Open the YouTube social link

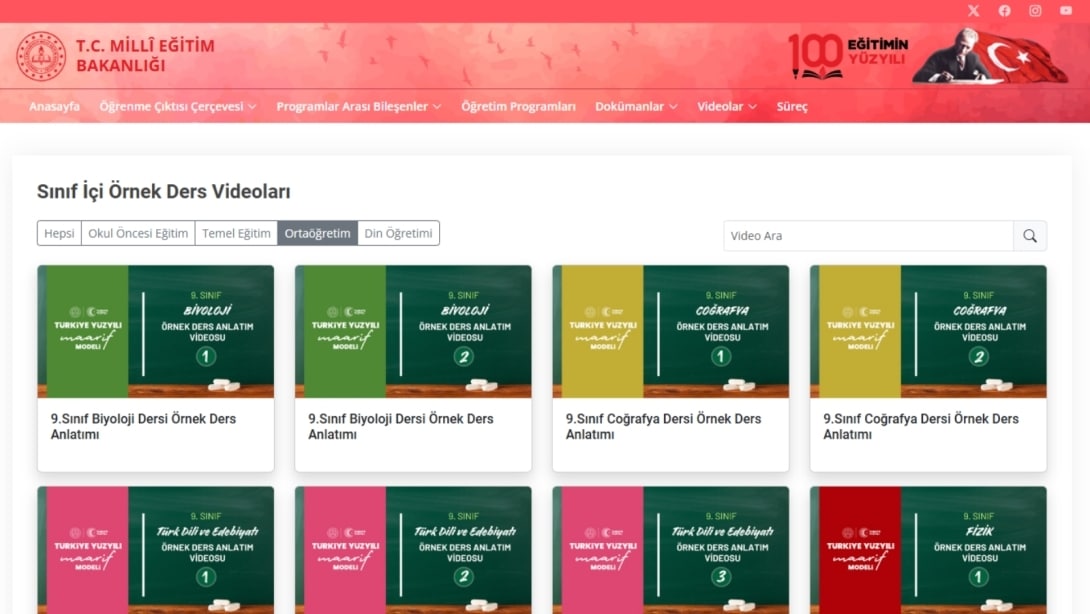(x=1066, y=10)
